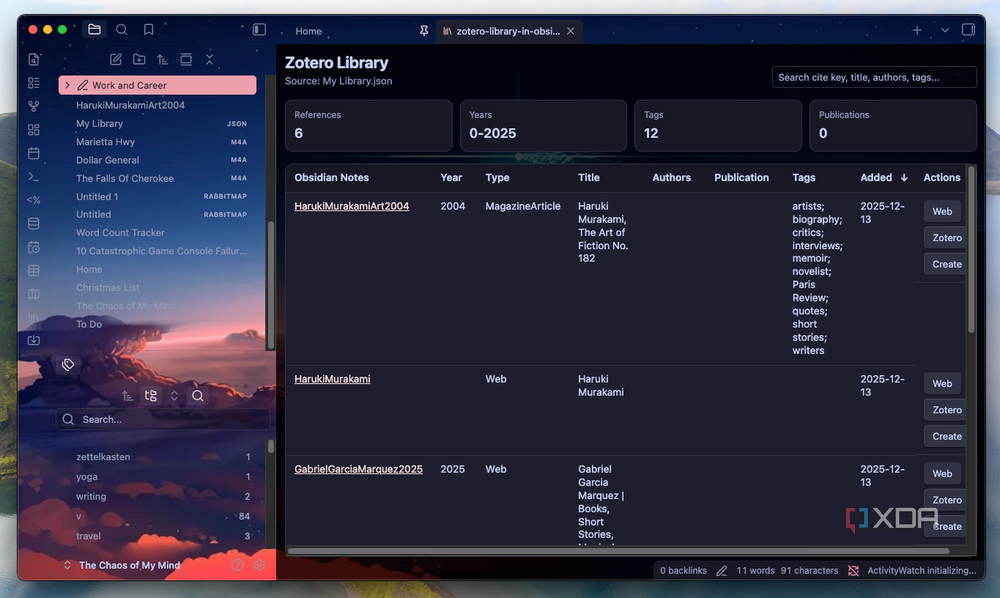Expand or collapse all tags
The height and width of the screenshot is (598, 1000).
click(174, 396)
